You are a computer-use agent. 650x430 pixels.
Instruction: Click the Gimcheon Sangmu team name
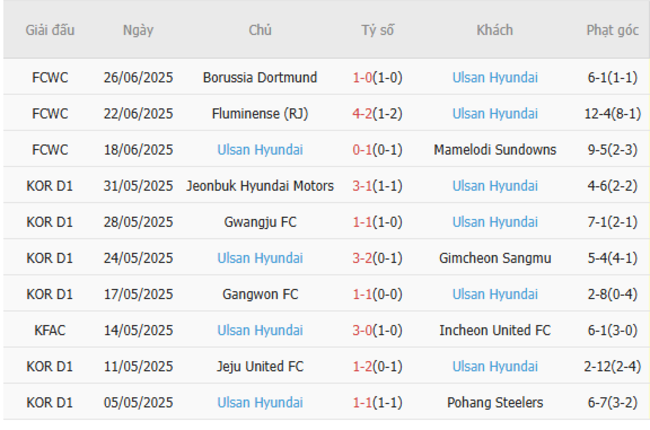point(494,258)
